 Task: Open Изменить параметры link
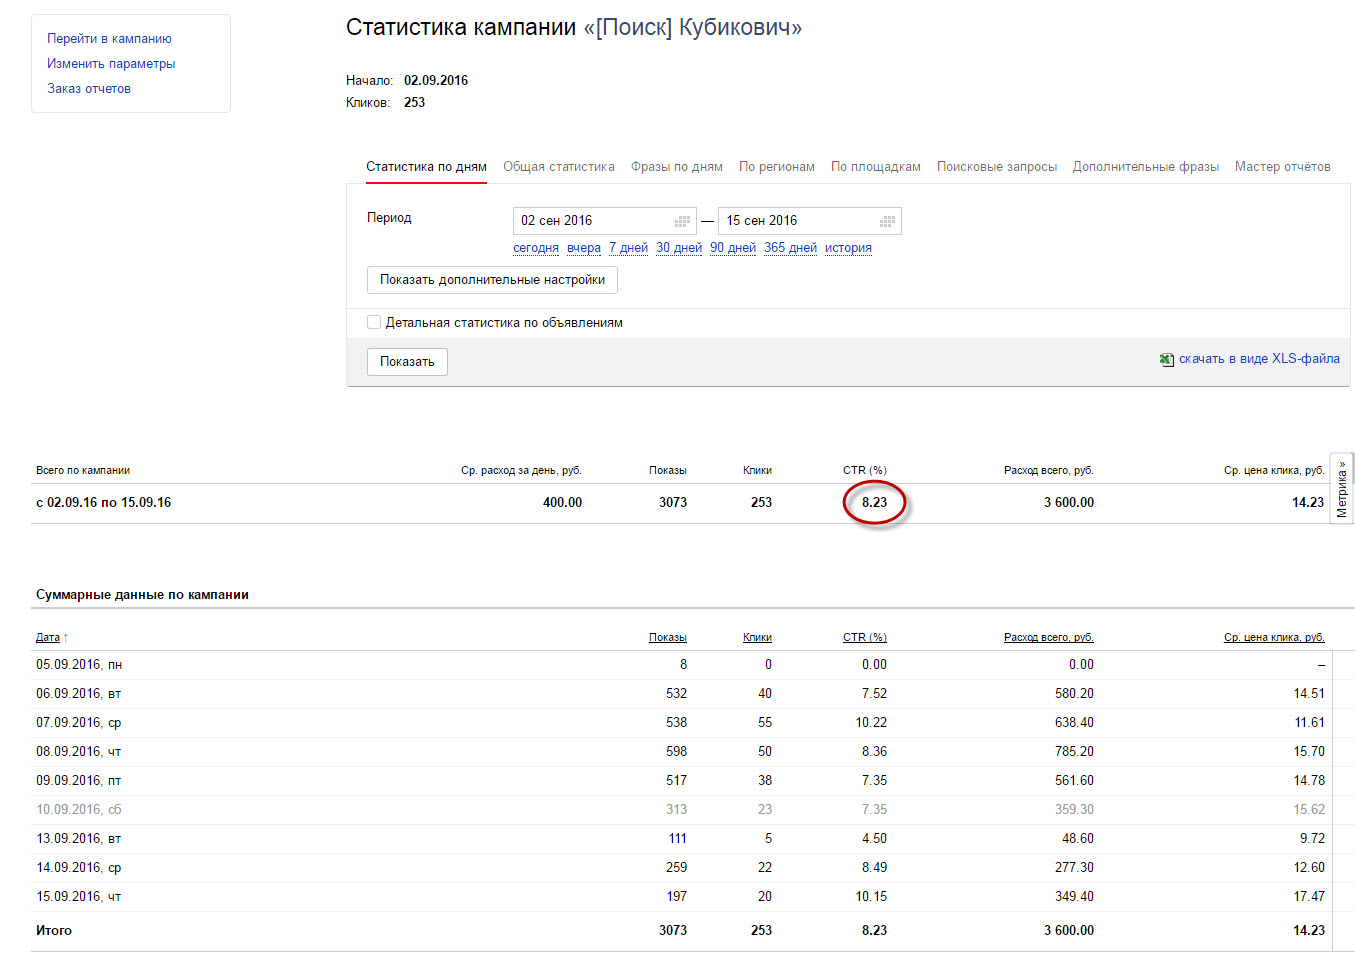click(111, 64)
